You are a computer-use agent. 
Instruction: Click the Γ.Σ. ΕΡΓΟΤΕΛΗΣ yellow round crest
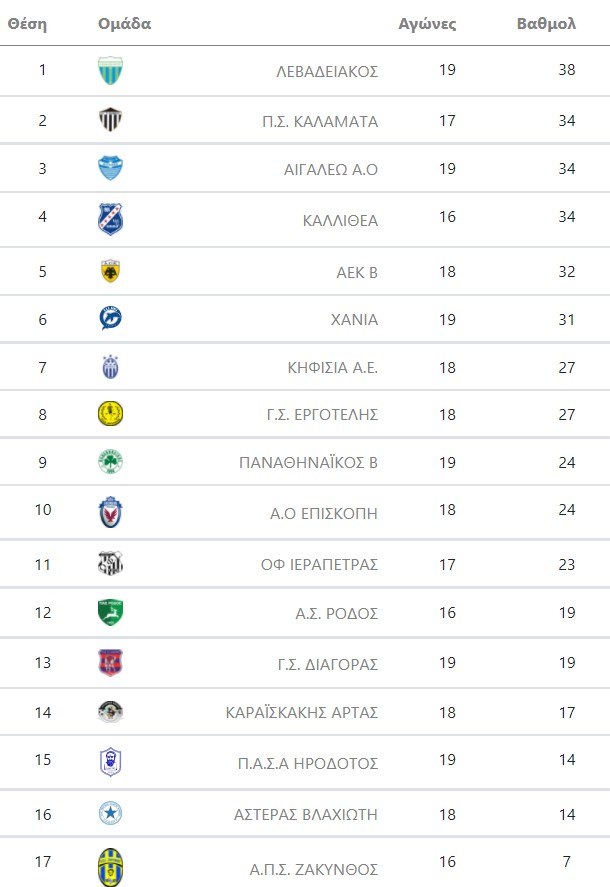[x=110, y=414]
